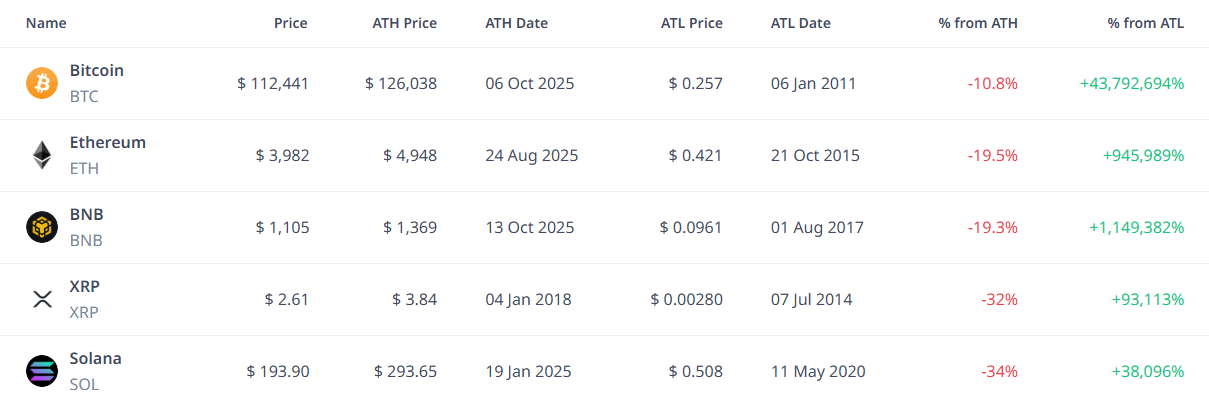Image resolution: width=1209 pixels, height=407 pixels.
Task: Click the BTC ticker symbol text
Action: pyautogui.click(x=84, y=97)
